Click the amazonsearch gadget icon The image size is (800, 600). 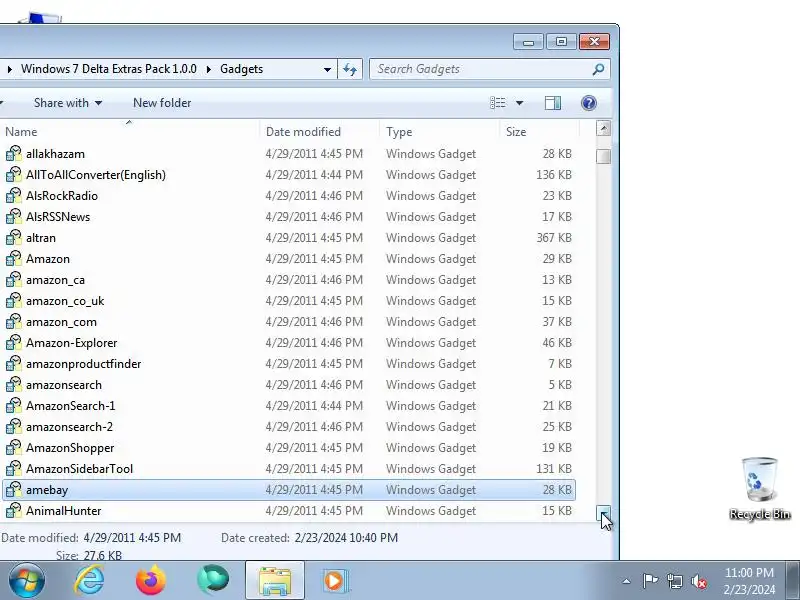(14, 385)
